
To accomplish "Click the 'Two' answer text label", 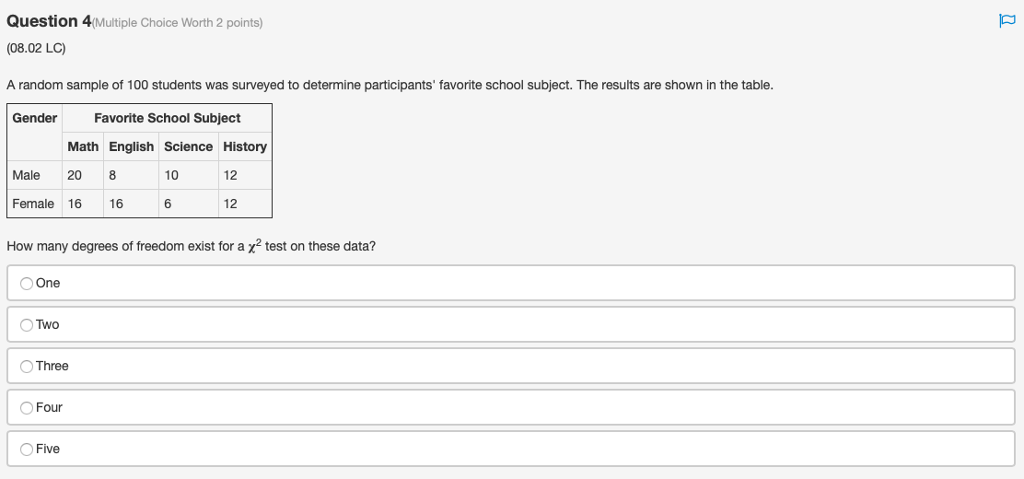I will click(x=48, y=325).
